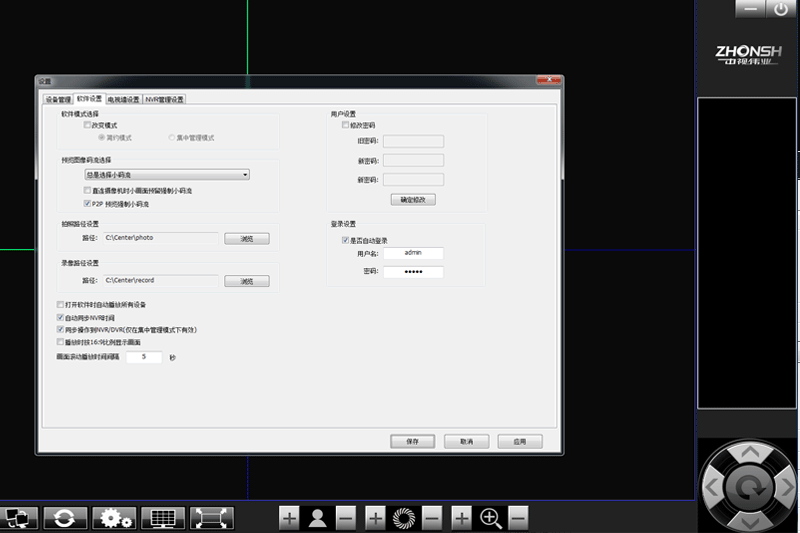Uncheck 自动同步NVR时间 checkbox
This screenshot has height=533, width=800.
pos(60,317)
